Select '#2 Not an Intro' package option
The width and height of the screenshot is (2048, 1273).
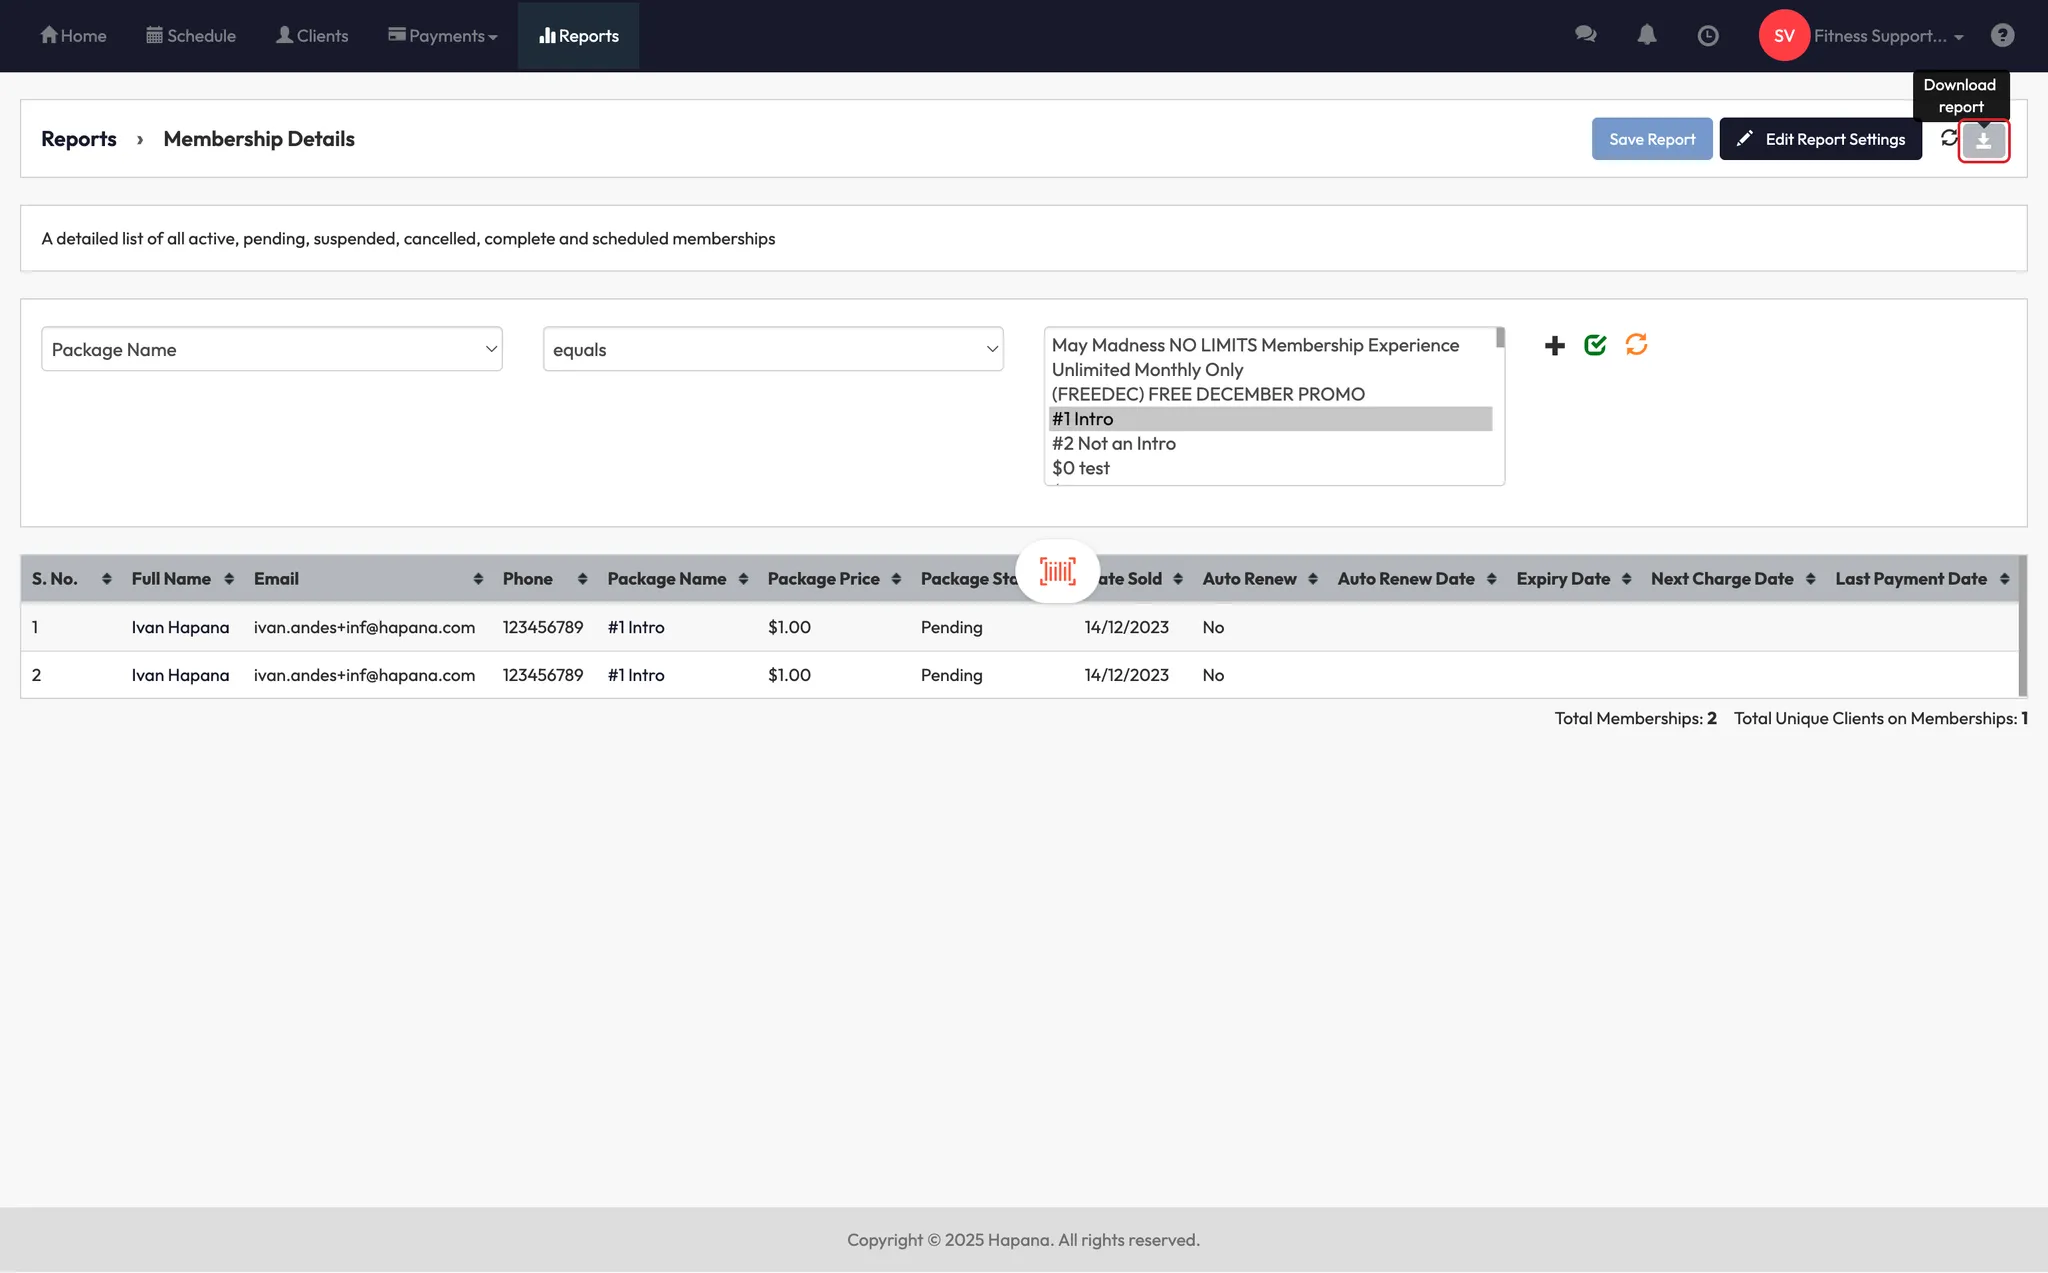(x=1113, y=443)
